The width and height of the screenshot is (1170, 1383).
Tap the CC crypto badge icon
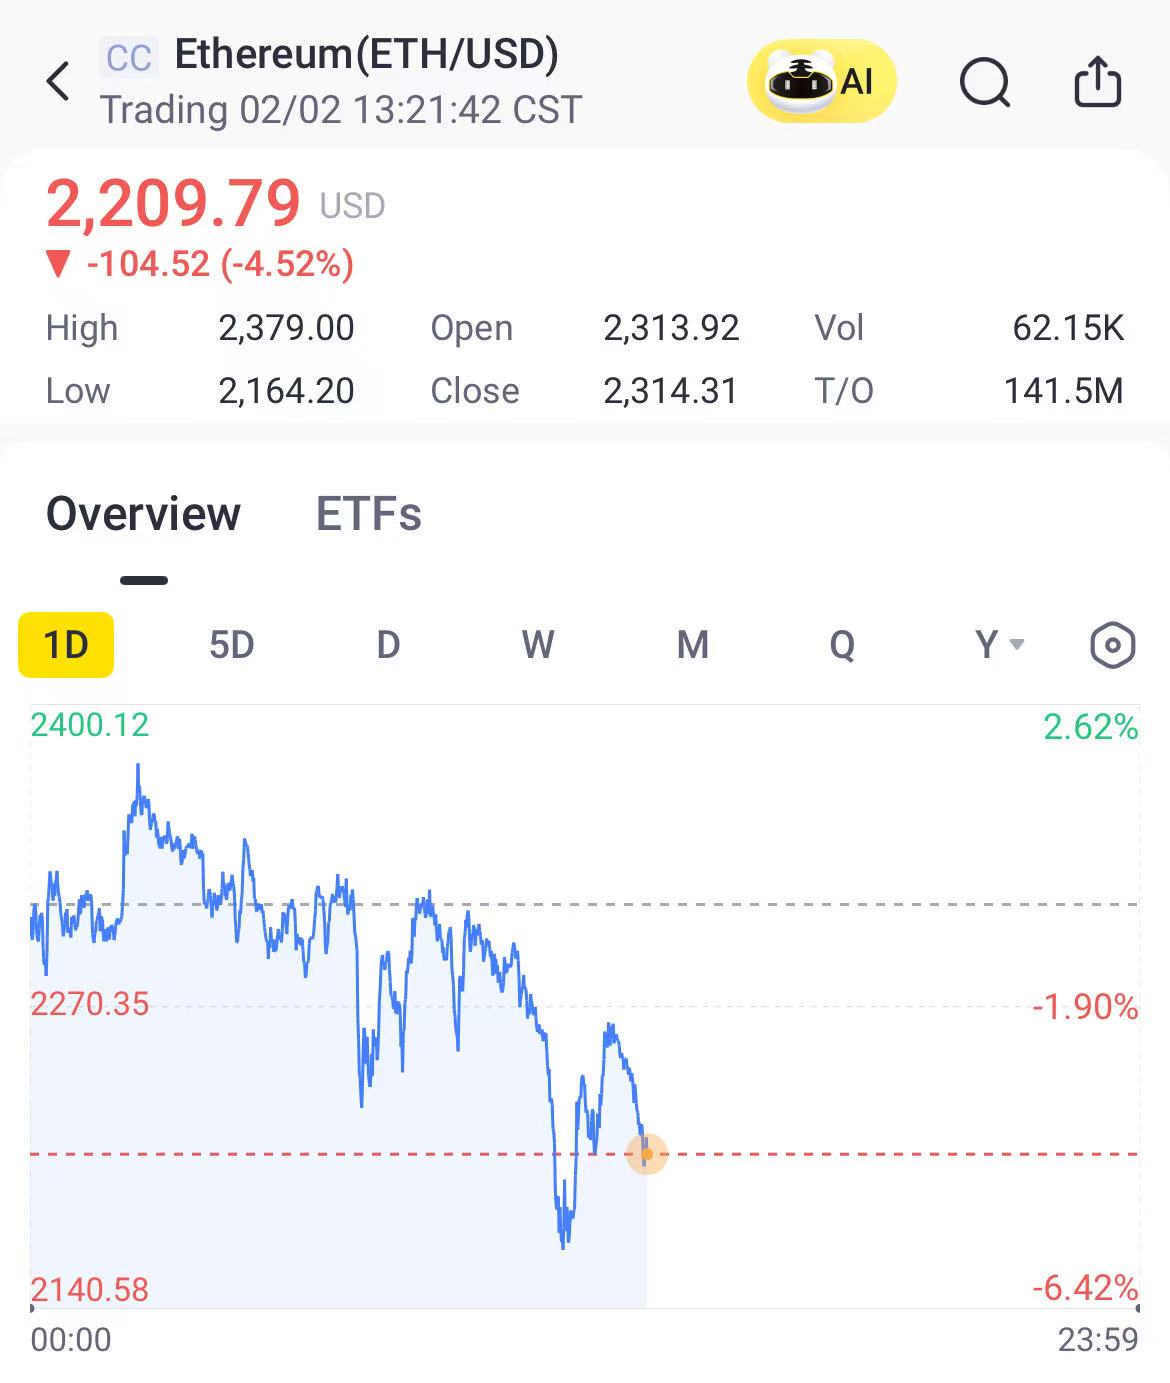pyautogui.click(x=129, y=58)
